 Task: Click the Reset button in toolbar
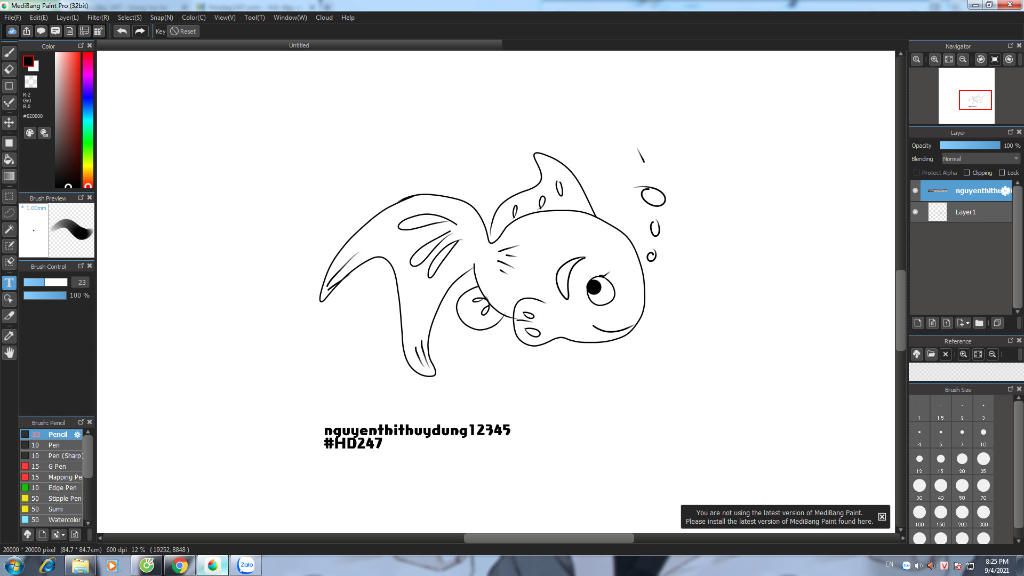[184, 31]
